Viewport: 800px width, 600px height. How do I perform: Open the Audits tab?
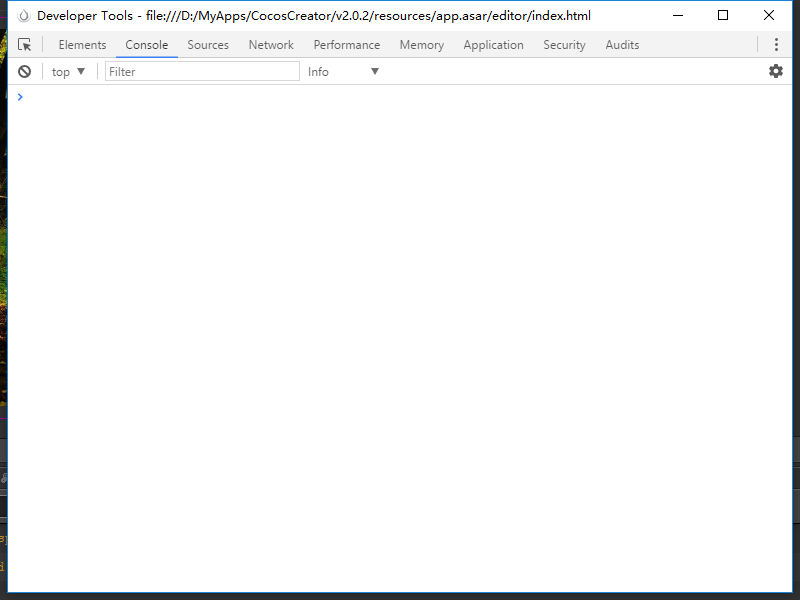click(622, 45)
